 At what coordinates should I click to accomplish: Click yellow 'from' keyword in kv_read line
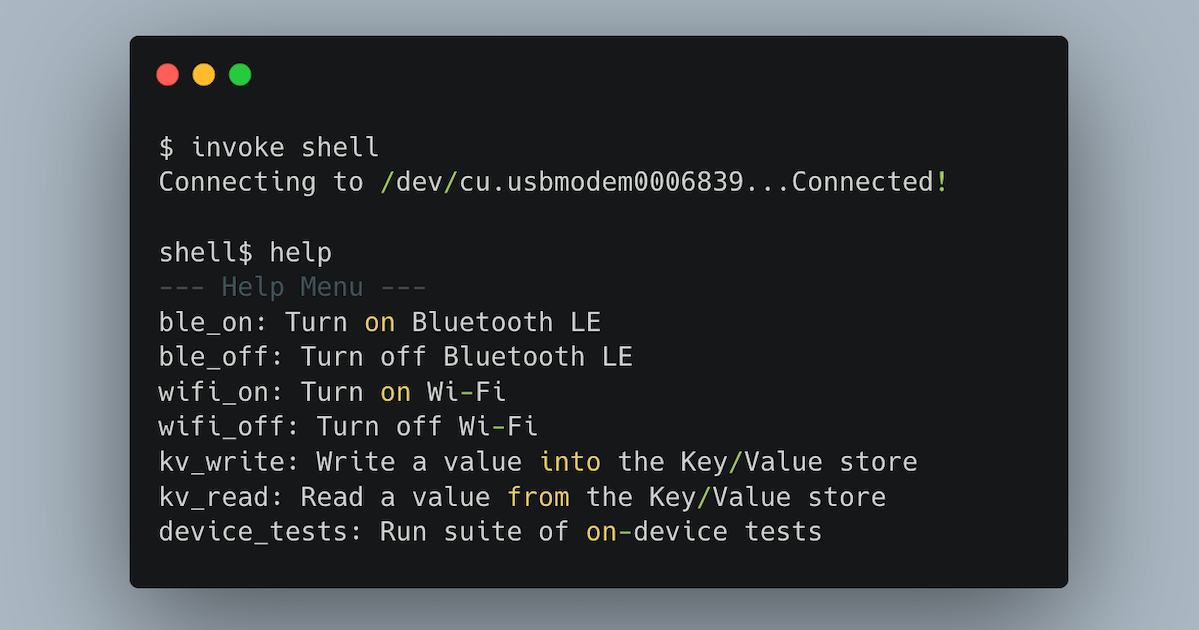(538, 497)
